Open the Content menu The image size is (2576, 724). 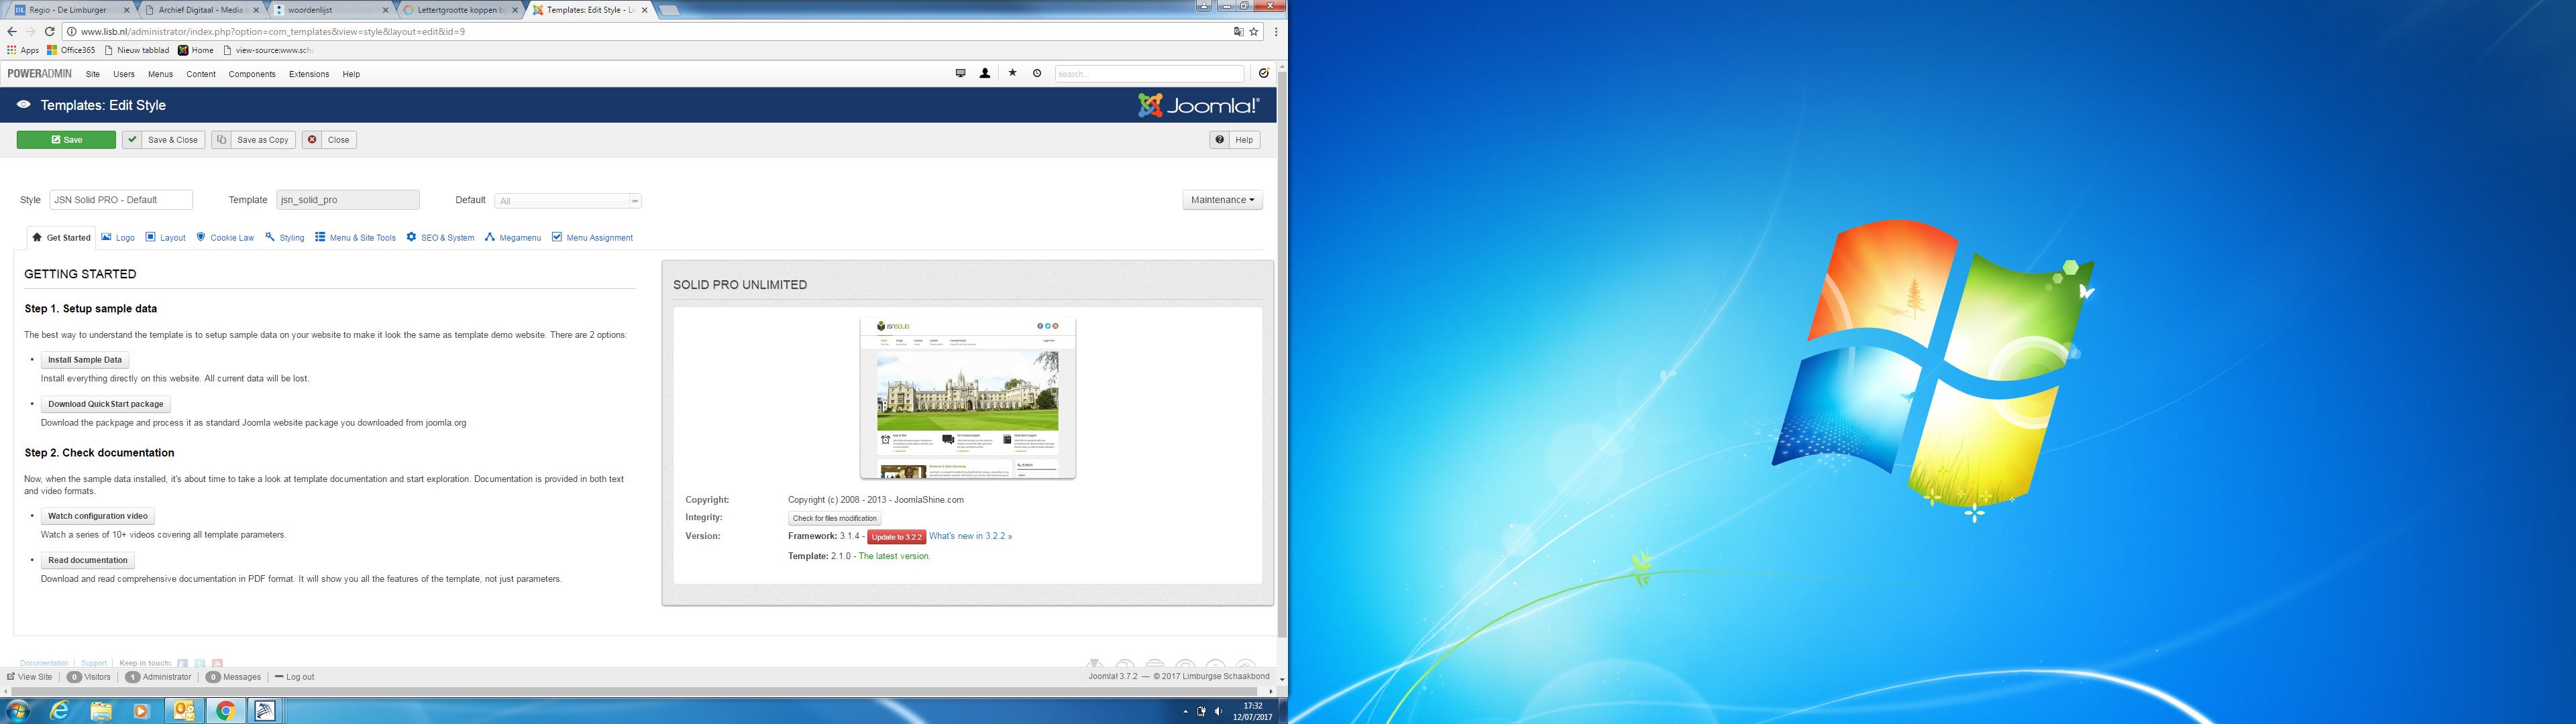[201, 74]
